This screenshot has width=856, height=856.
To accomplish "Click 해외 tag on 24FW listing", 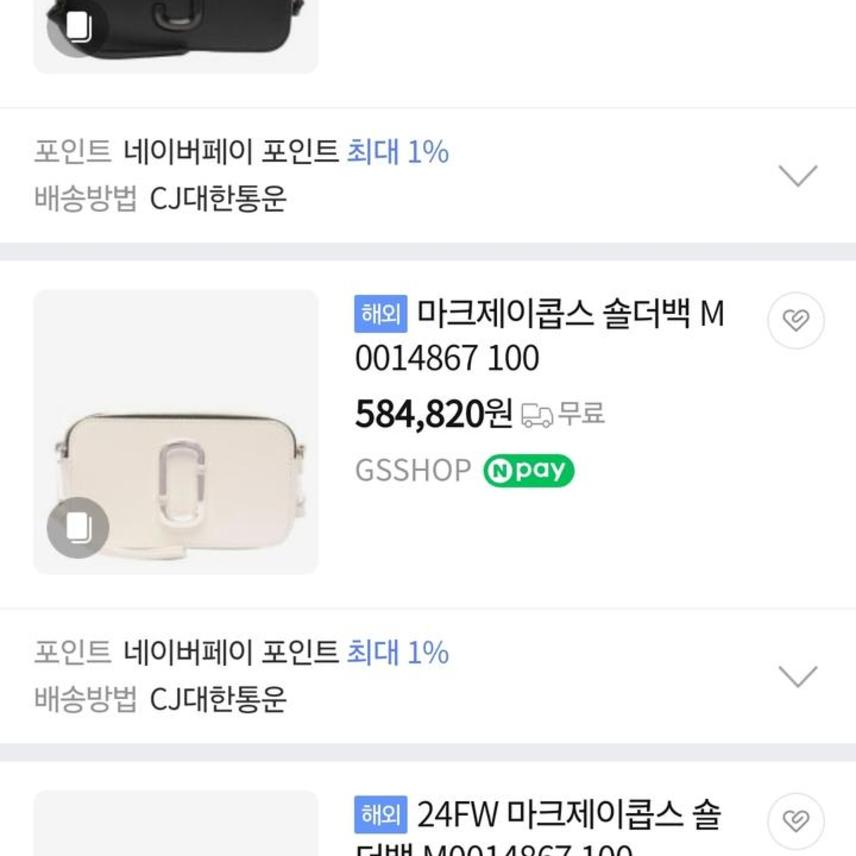I will click(x=380, y=815).
